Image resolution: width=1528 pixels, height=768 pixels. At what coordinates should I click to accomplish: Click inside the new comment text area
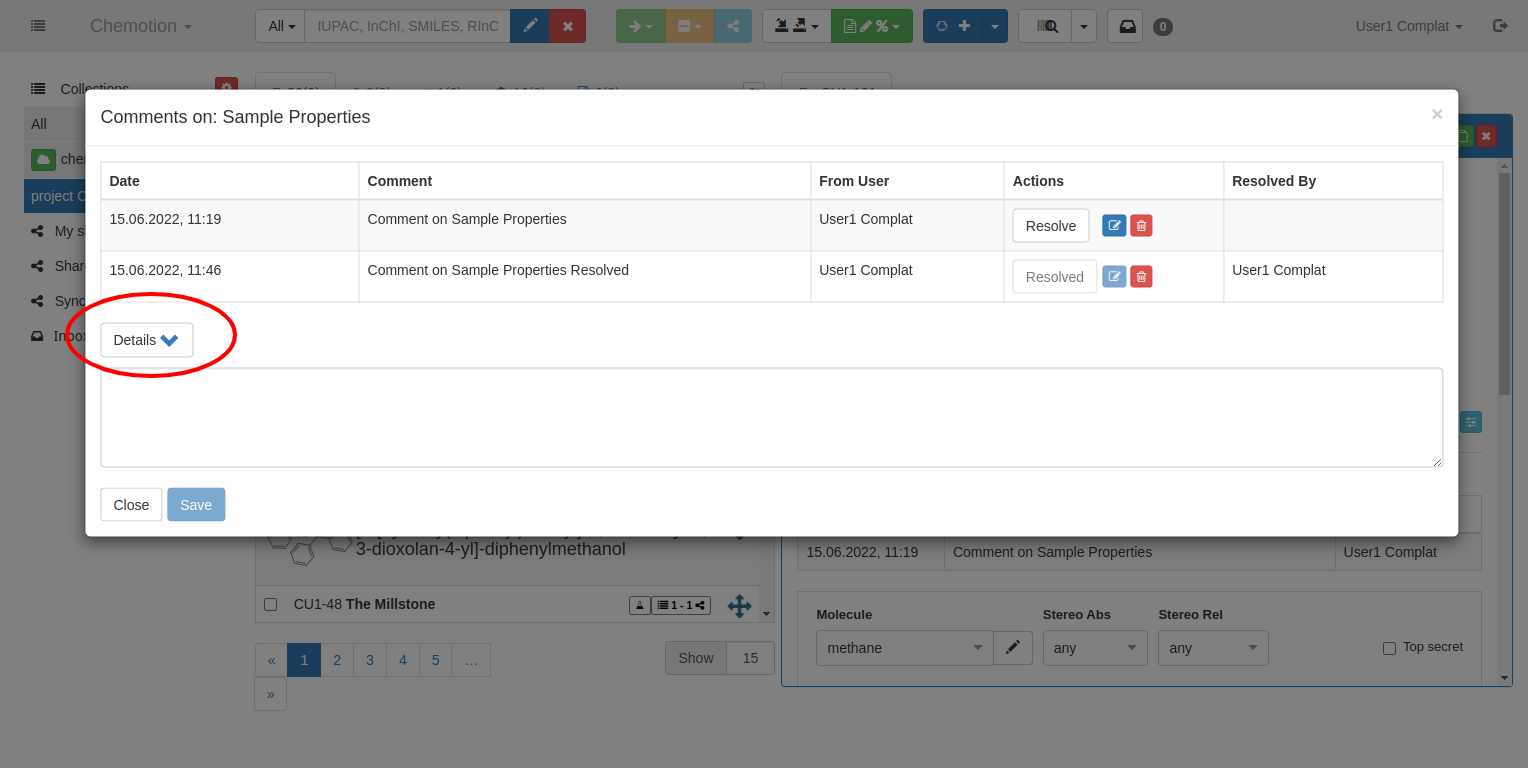tap(771, 417)
